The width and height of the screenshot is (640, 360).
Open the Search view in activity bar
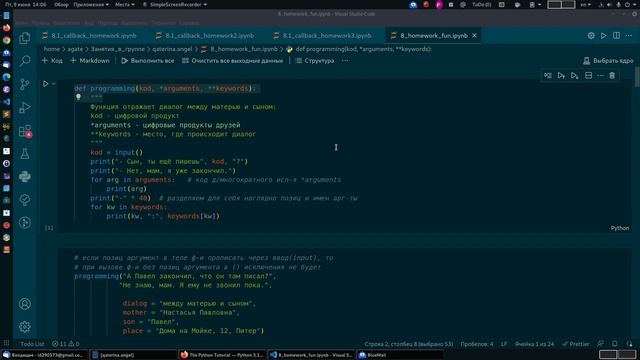pos(24,61)
